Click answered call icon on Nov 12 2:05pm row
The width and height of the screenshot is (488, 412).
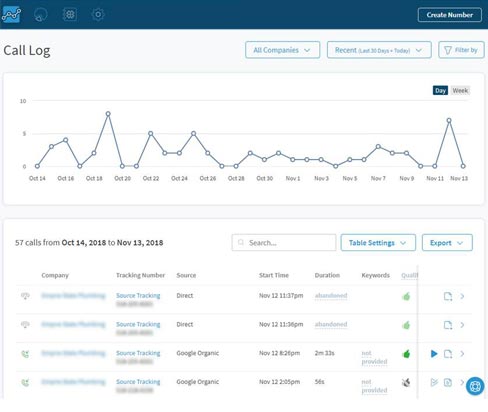[25, 382]
